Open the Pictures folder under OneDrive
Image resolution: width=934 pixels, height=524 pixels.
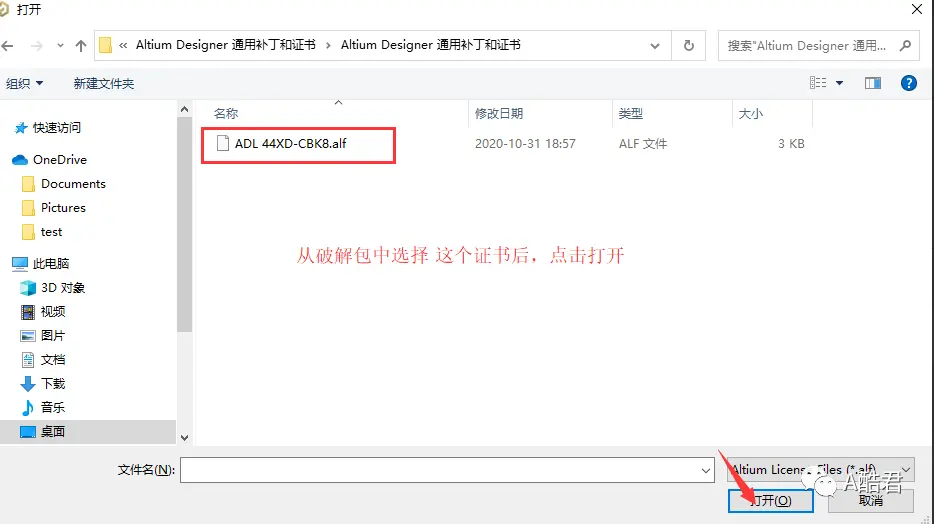click(x=63, y=208)
